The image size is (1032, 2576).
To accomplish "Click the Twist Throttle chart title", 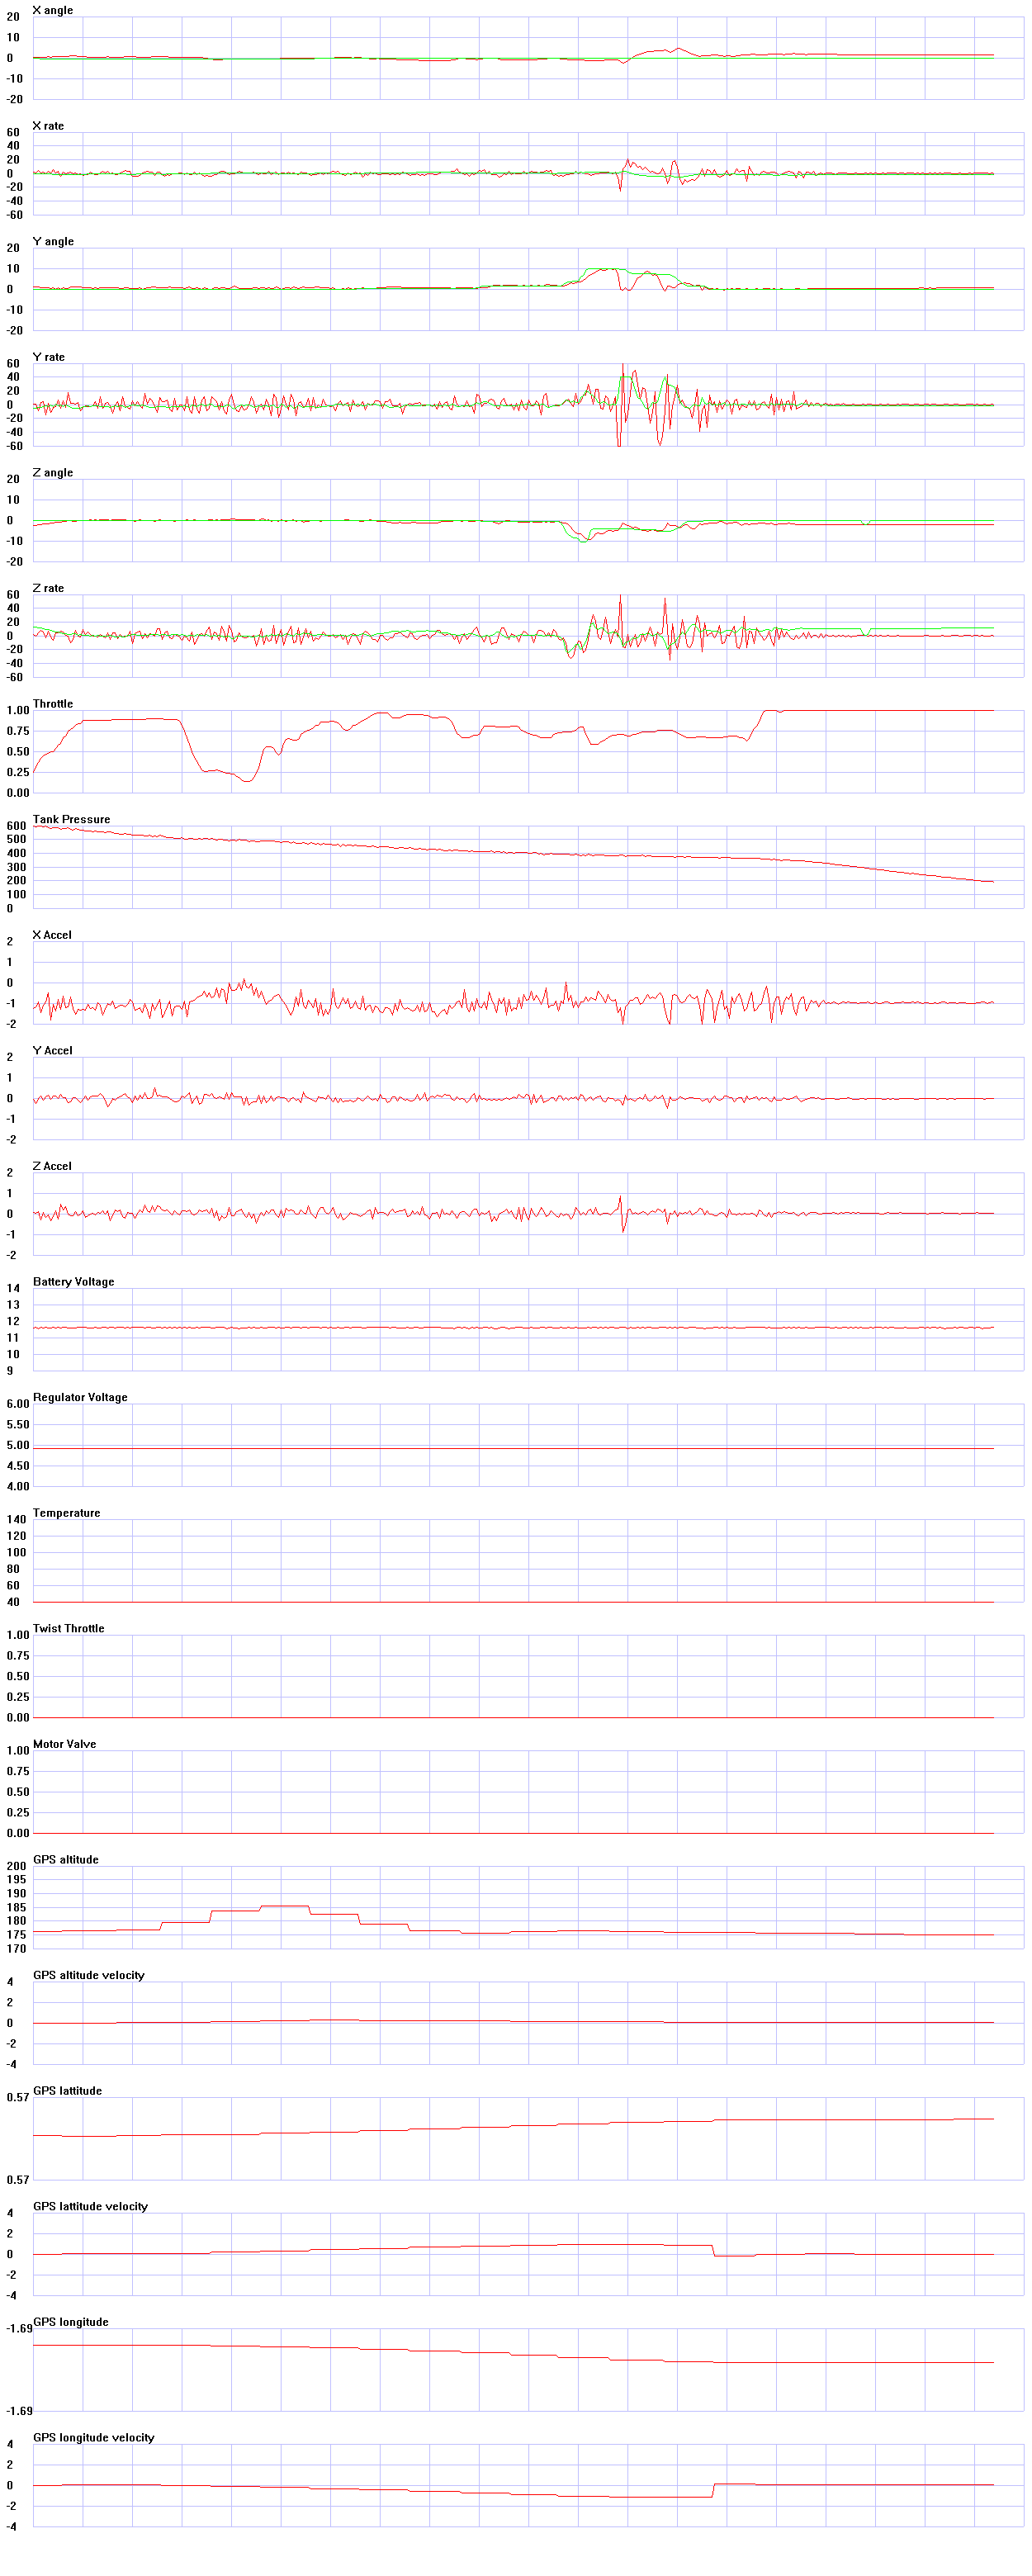I will pos(68,1627).
